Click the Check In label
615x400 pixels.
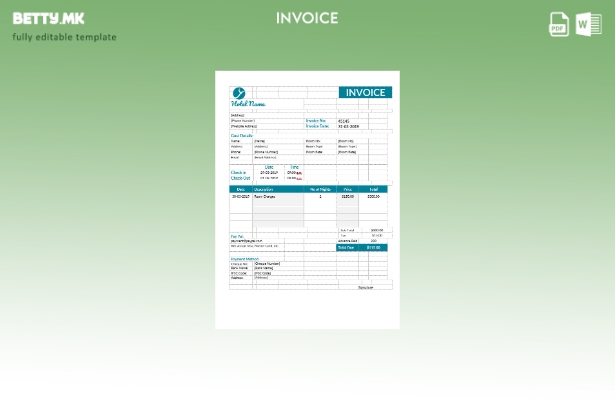coord(238,172)
